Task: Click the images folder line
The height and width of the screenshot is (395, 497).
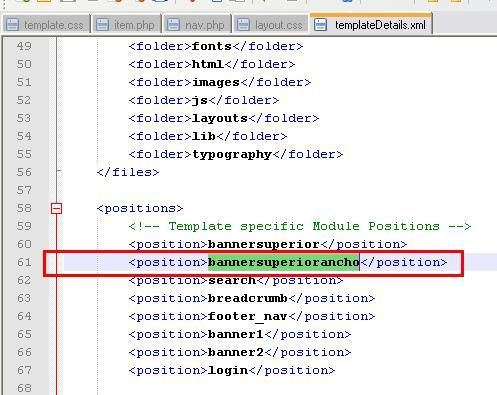Action: pos(220,82)
